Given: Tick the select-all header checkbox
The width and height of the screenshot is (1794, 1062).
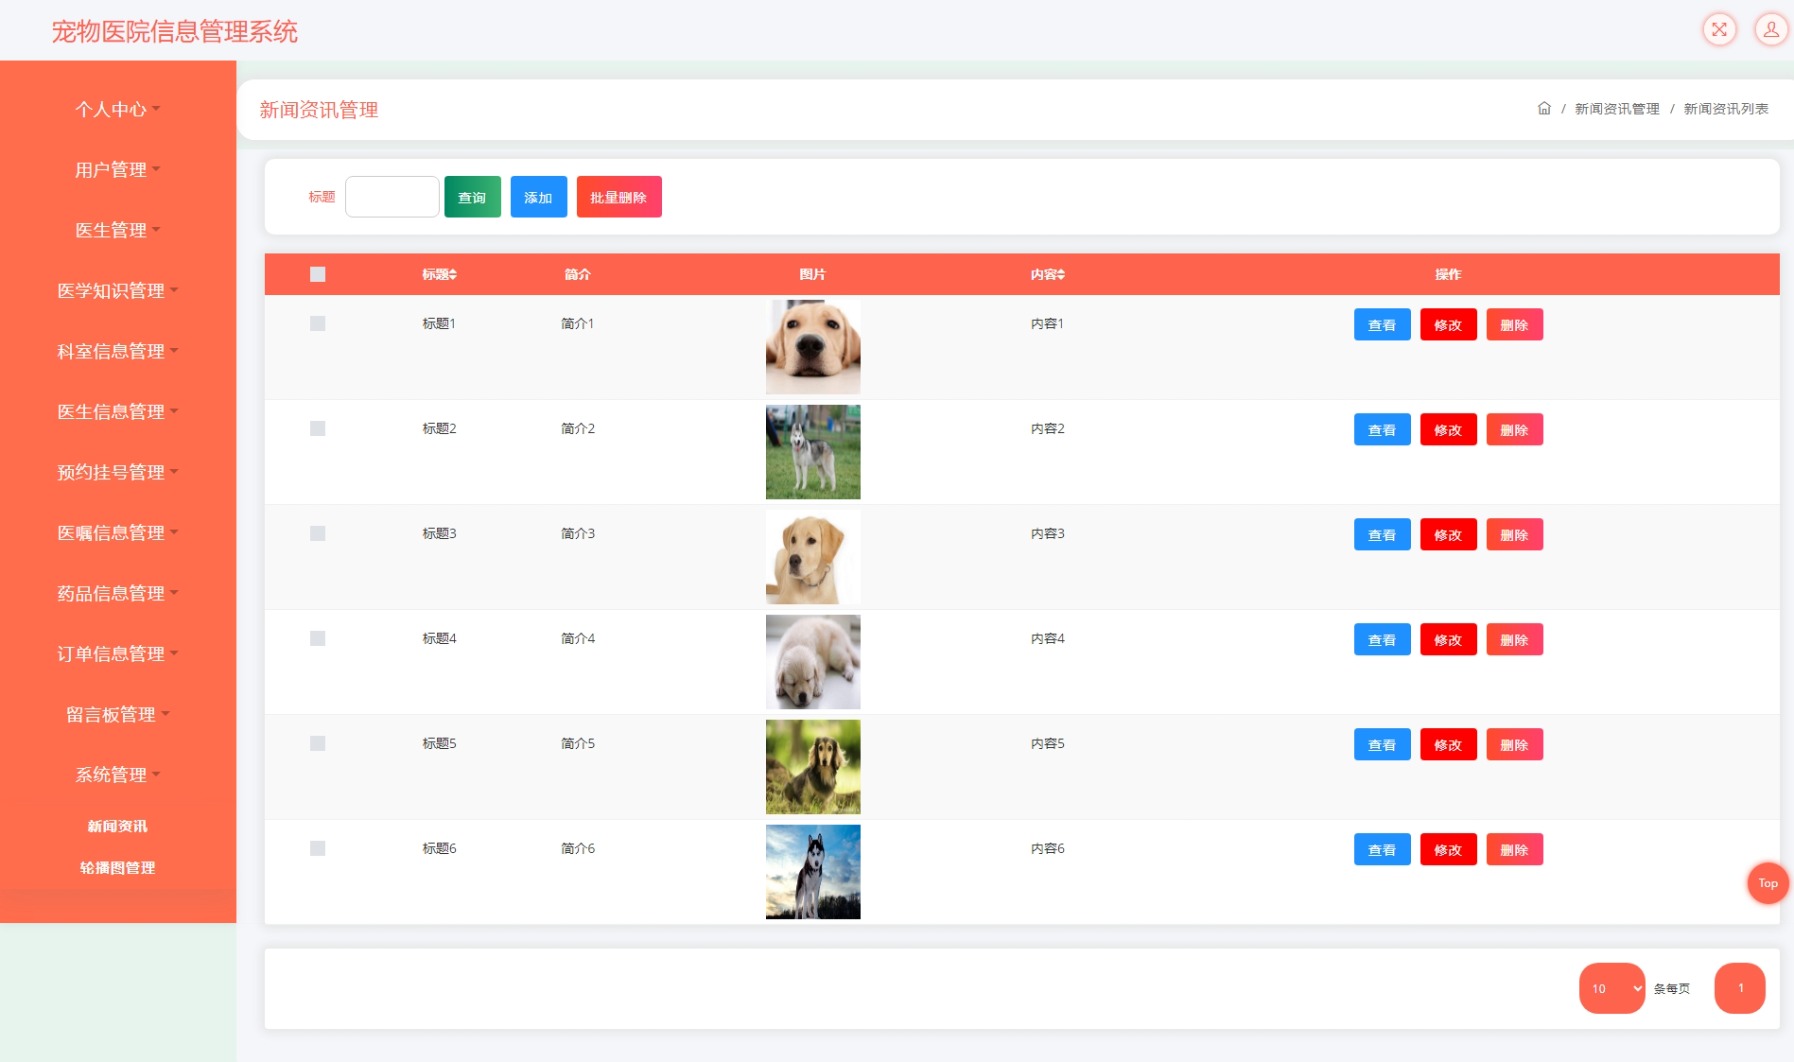Looking at the screenshot, I should (318, 274).
